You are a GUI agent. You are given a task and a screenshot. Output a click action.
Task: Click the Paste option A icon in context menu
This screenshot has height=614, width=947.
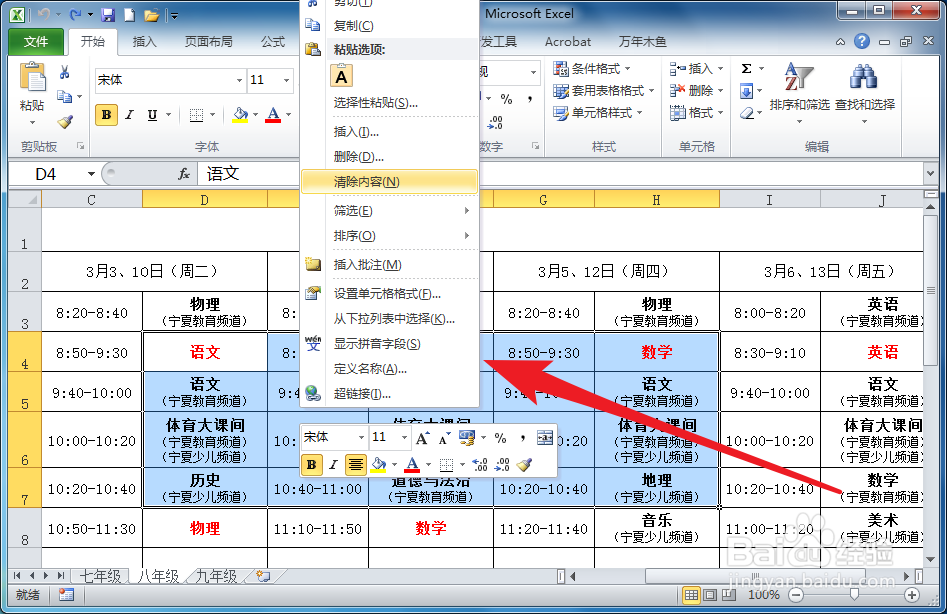point(341,77)
